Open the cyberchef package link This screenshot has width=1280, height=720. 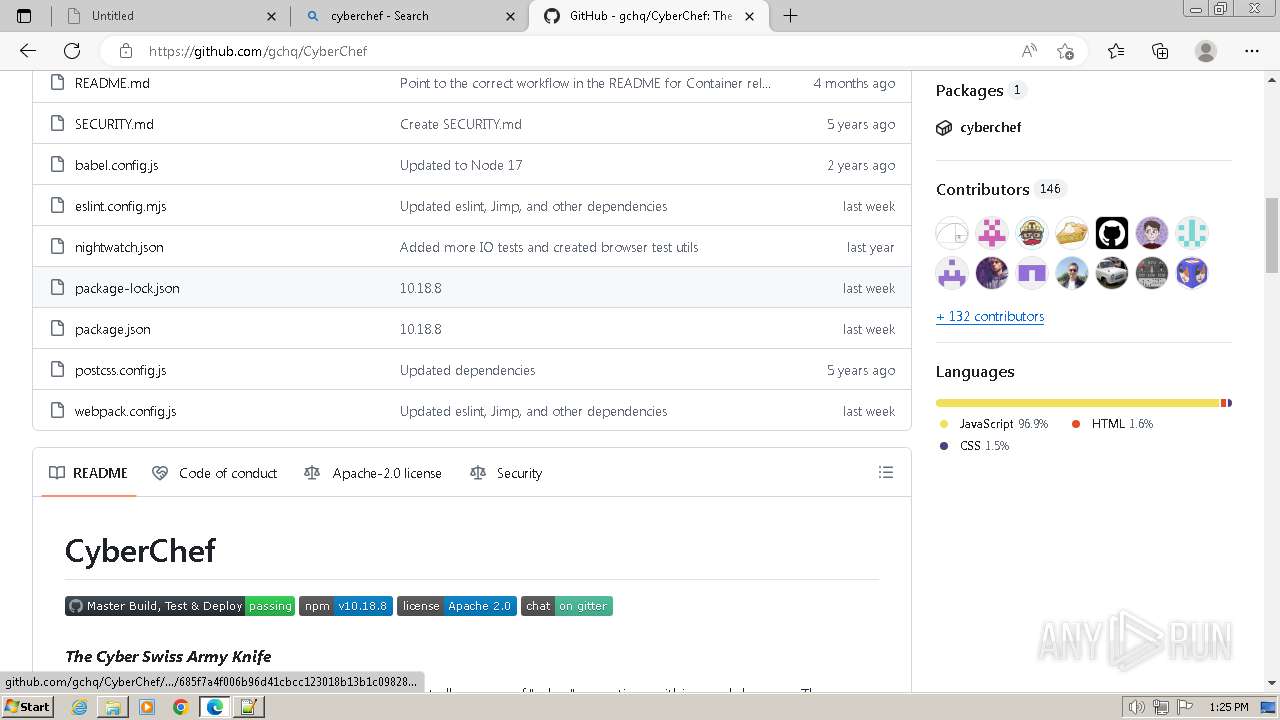click(990, 127)
